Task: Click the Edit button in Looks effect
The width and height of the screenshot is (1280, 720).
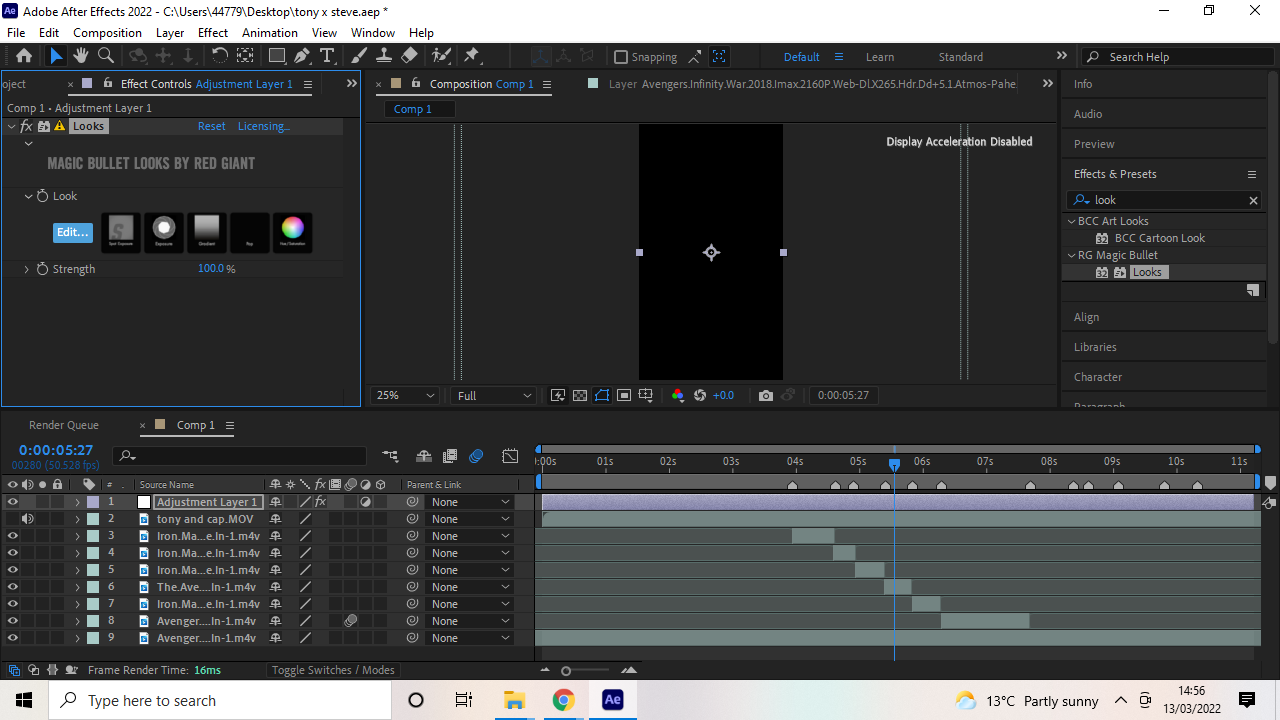Action: (72, 232)
